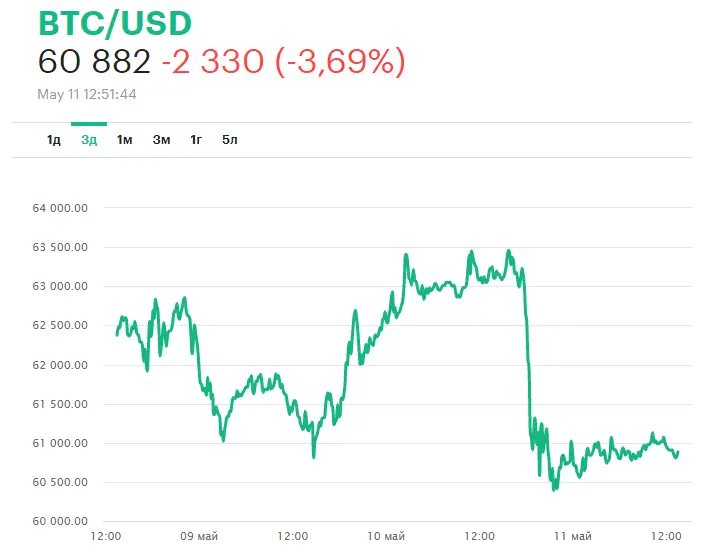The width and height of the screenshot is (712, 557).
Task: Click the 11 май date marker
Action: point(574,536)
